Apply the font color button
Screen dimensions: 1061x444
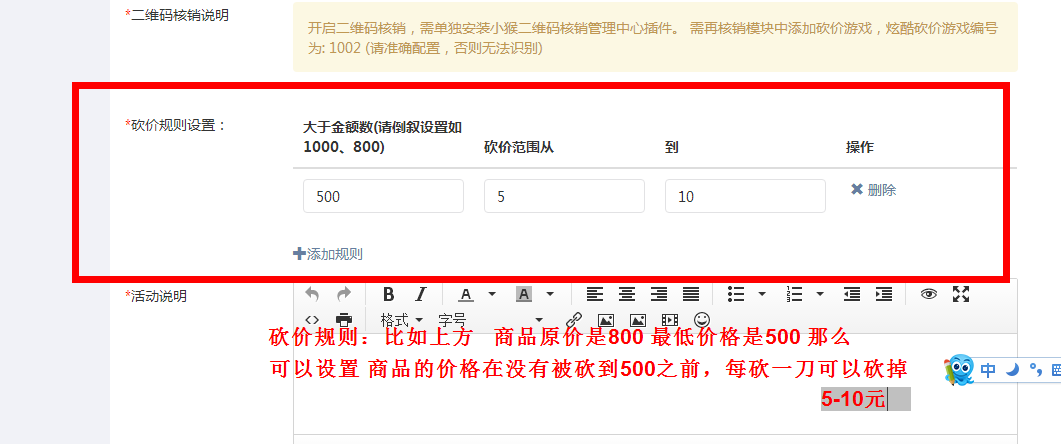466,294
